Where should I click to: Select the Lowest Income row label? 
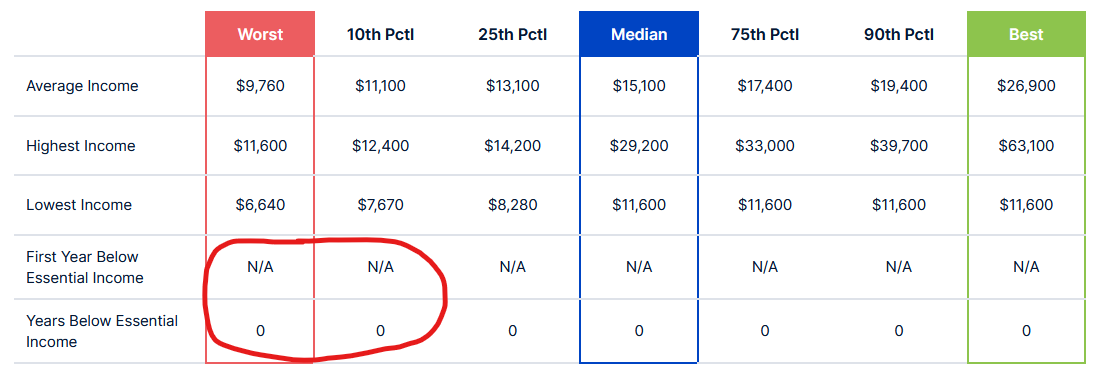(x=78, y=205)
